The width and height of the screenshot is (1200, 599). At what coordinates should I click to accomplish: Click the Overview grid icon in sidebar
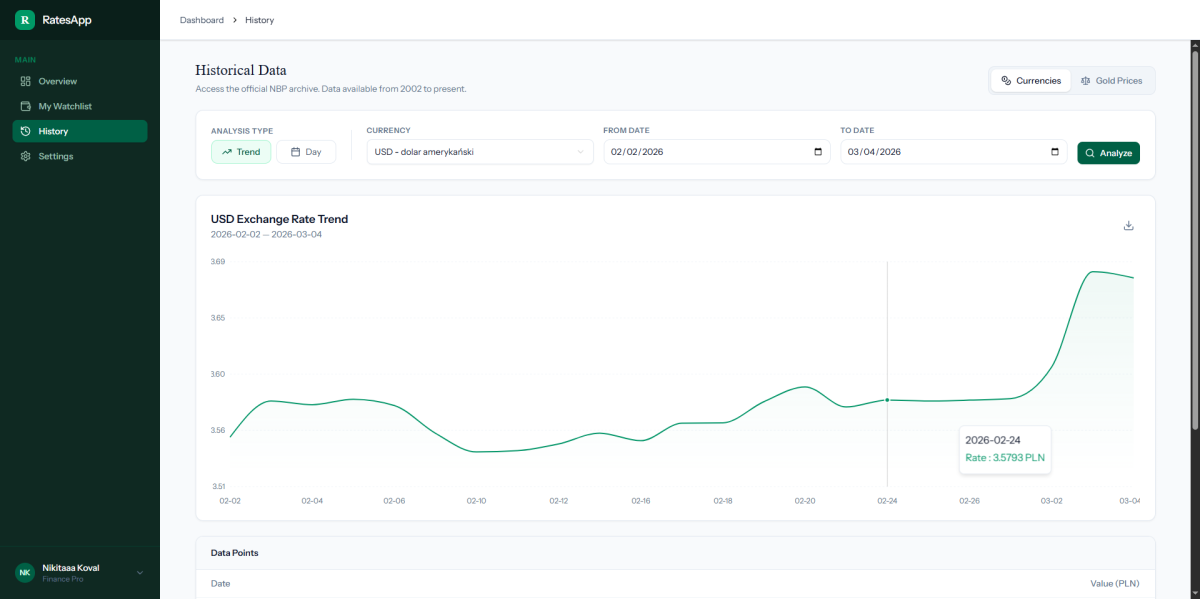(26, 81)
